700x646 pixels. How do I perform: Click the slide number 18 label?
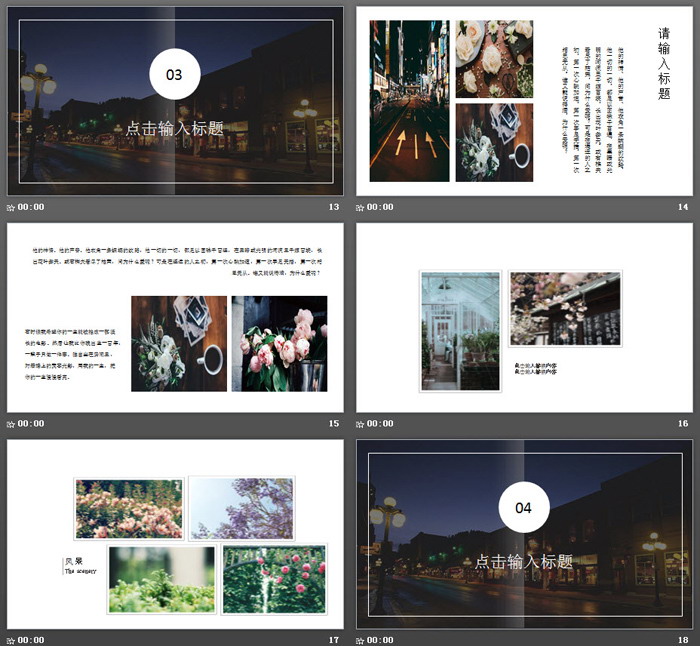[x=683, y=639]
